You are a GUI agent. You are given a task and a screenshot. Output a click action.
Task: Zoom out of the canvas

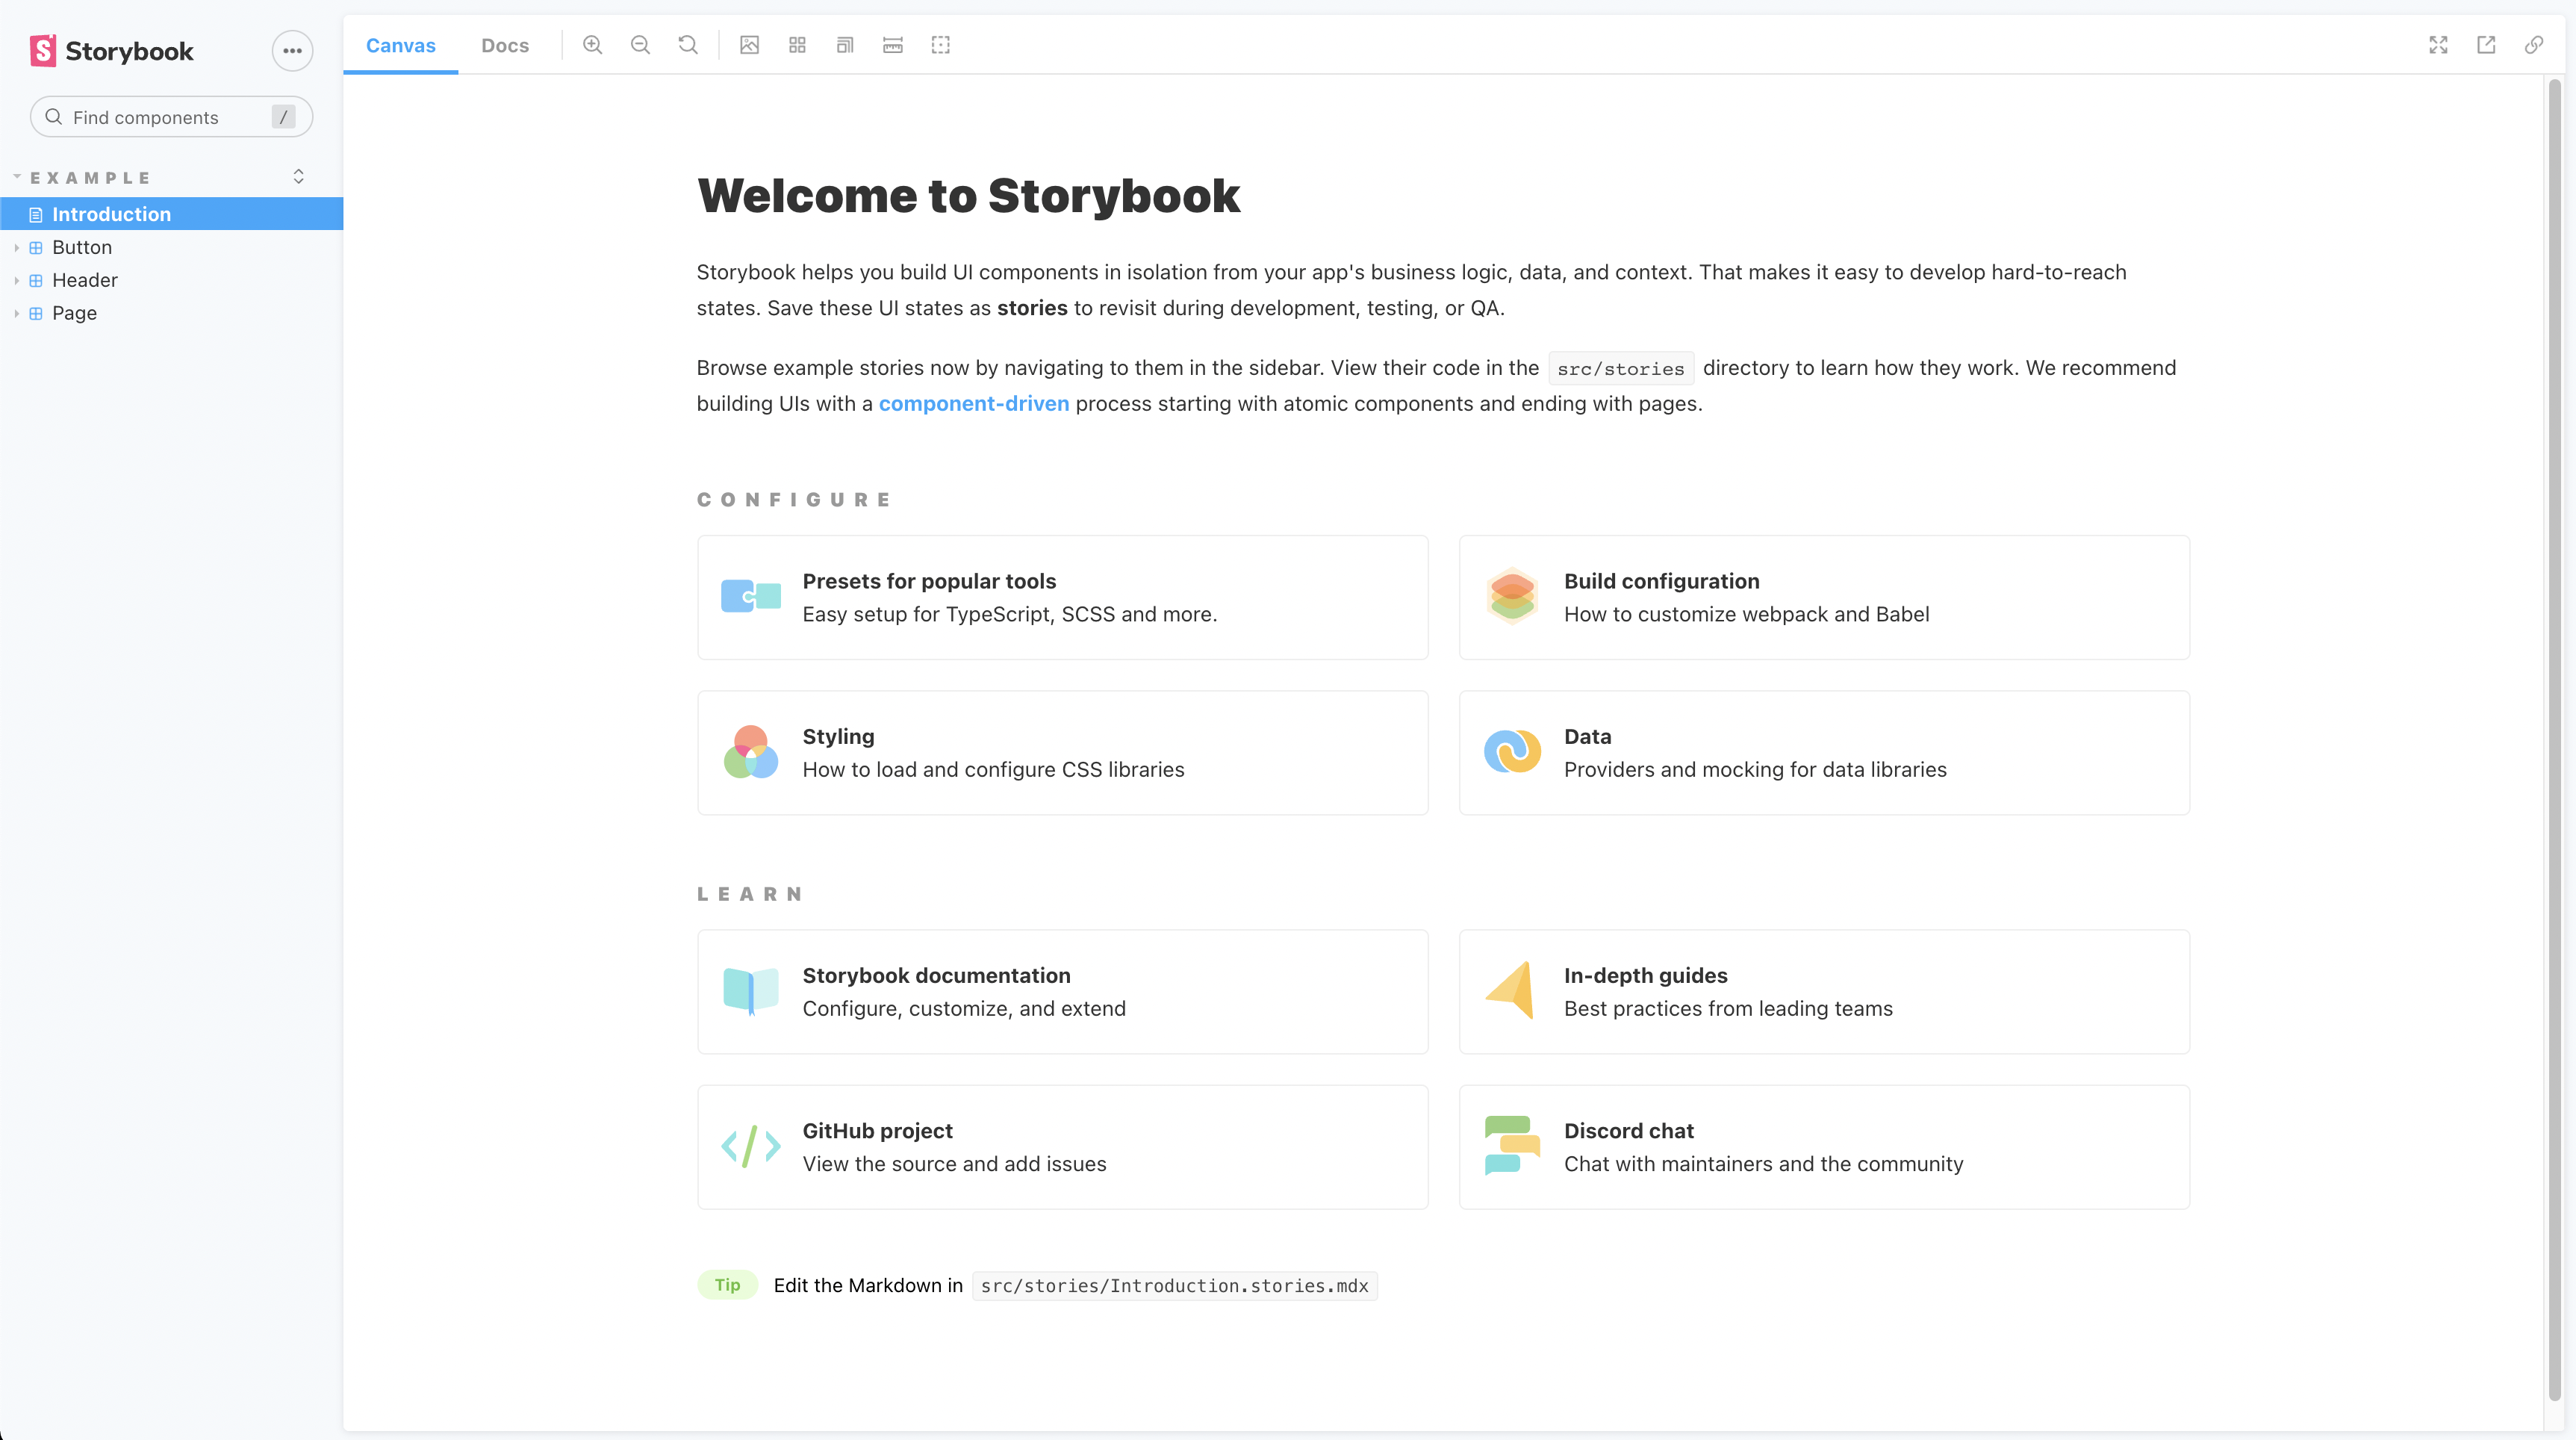tap(640, 45)
